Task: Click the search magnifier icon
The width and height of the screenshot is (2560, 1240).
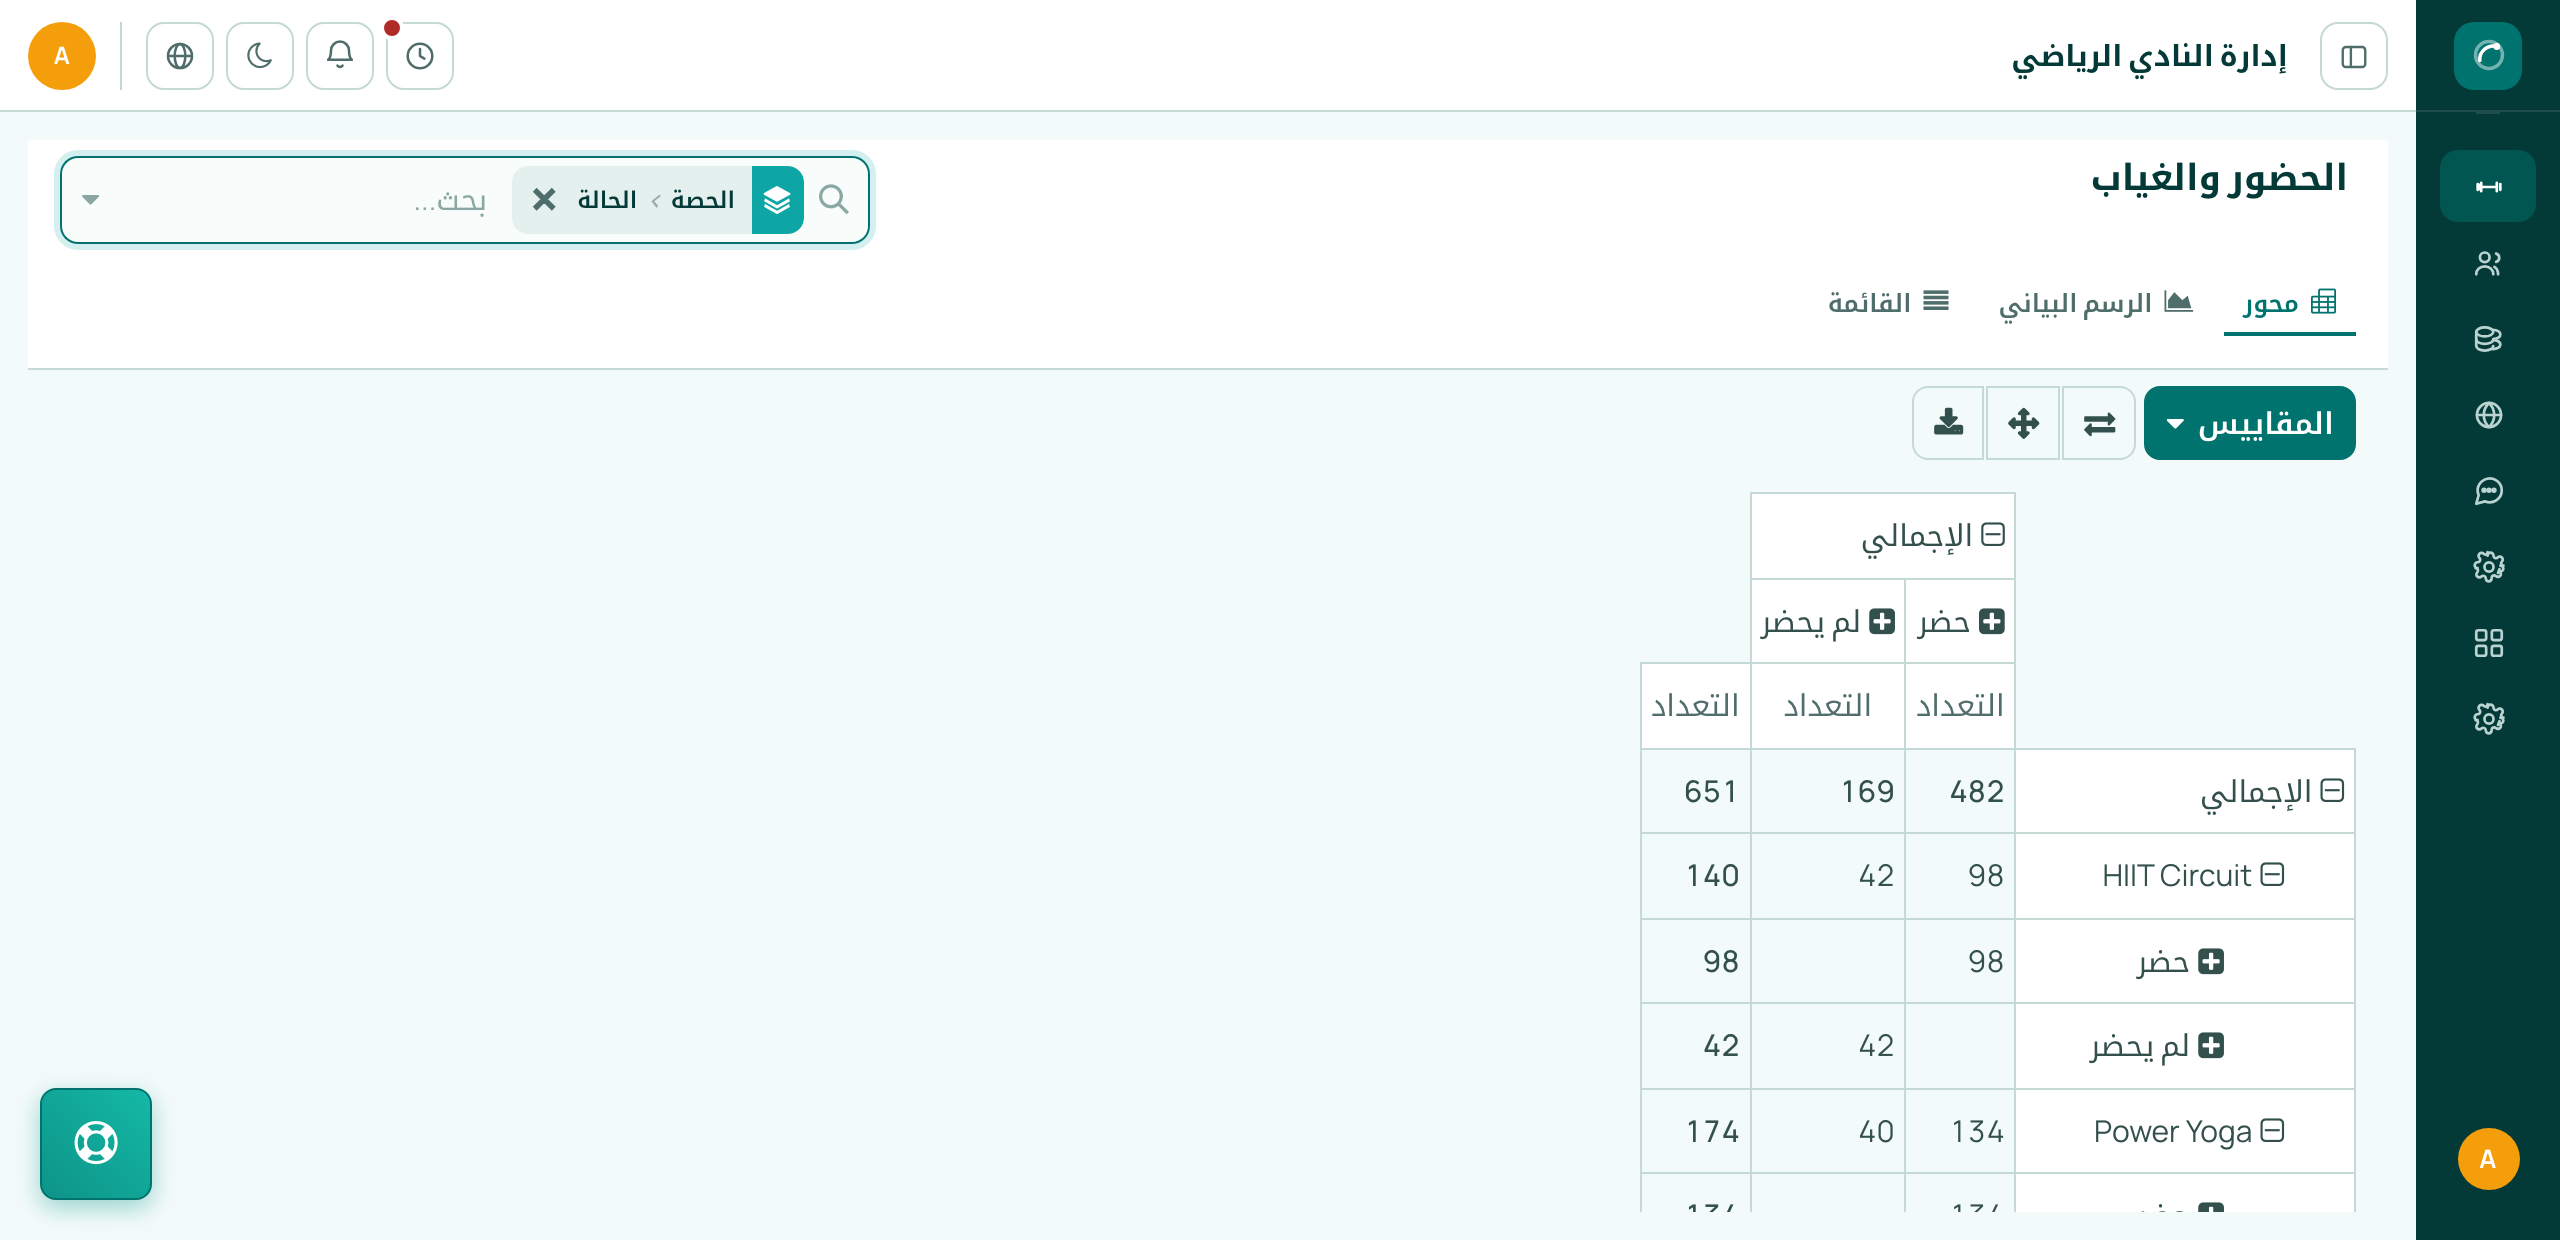Action: (834, 199)
